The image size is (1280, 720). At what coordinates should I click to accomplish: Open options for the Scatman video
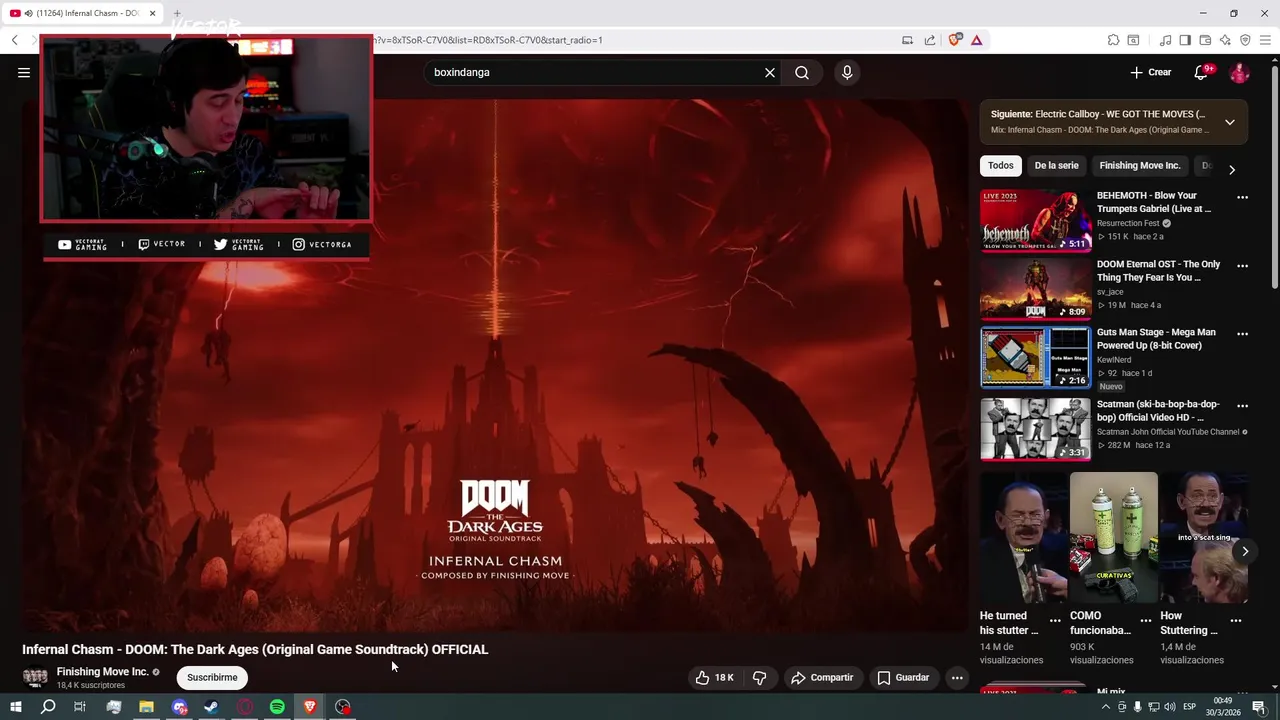tap(1242, 405)
